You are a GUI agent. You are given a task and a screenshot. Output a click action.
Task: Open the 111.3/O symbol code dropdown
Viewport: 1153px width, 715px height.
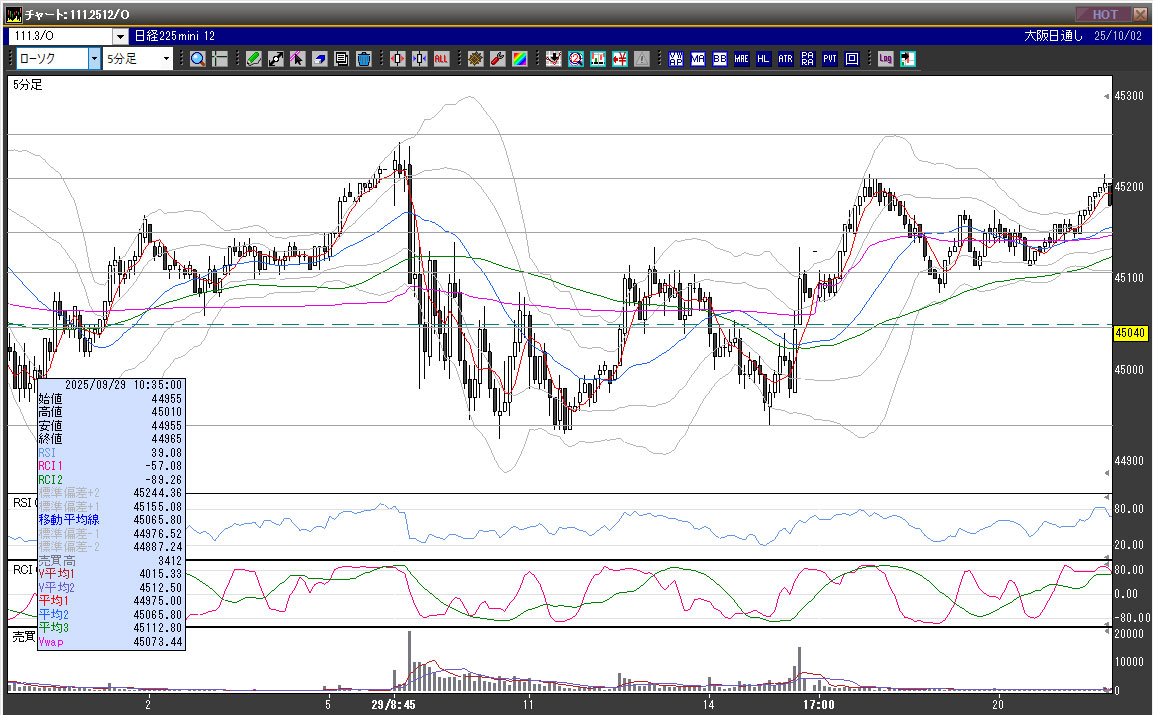(x=119, y=37)
